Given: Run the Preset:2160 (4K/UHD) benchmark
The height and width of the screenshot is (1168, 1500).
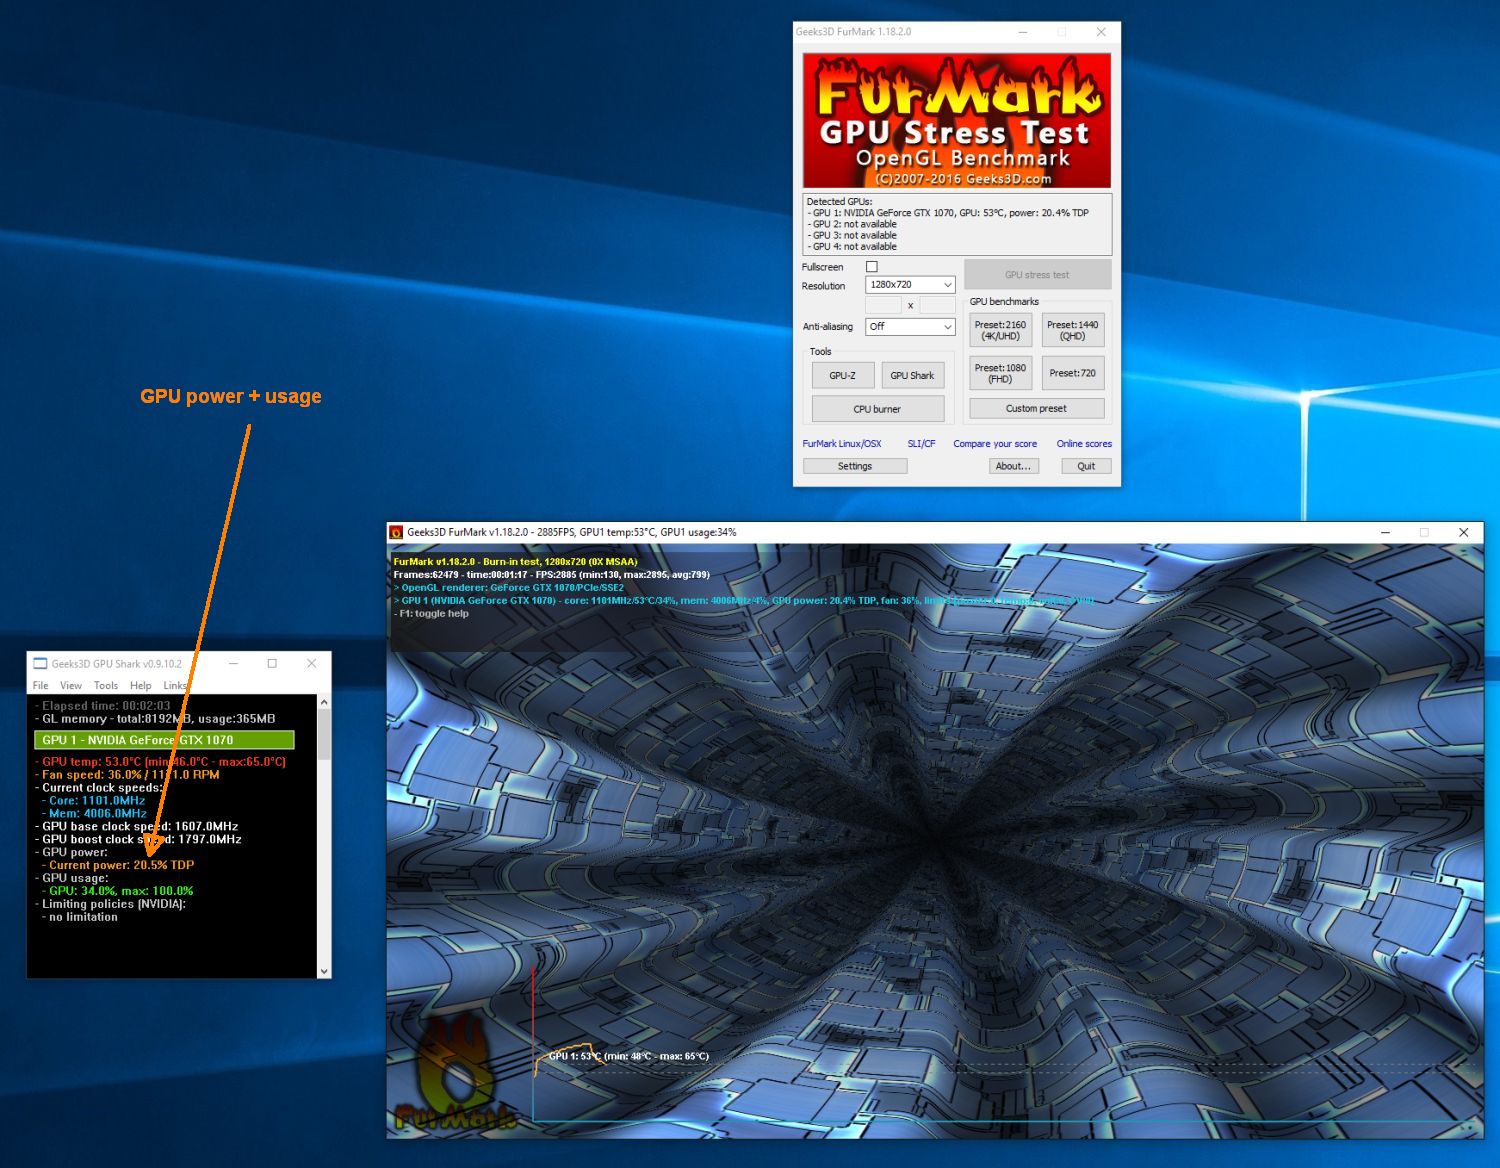Looking at the screenshot, I should click(1000, 330).
